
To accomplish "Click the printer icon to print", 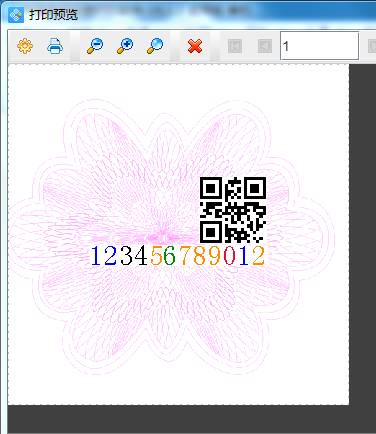I will (x=55, y=46).
